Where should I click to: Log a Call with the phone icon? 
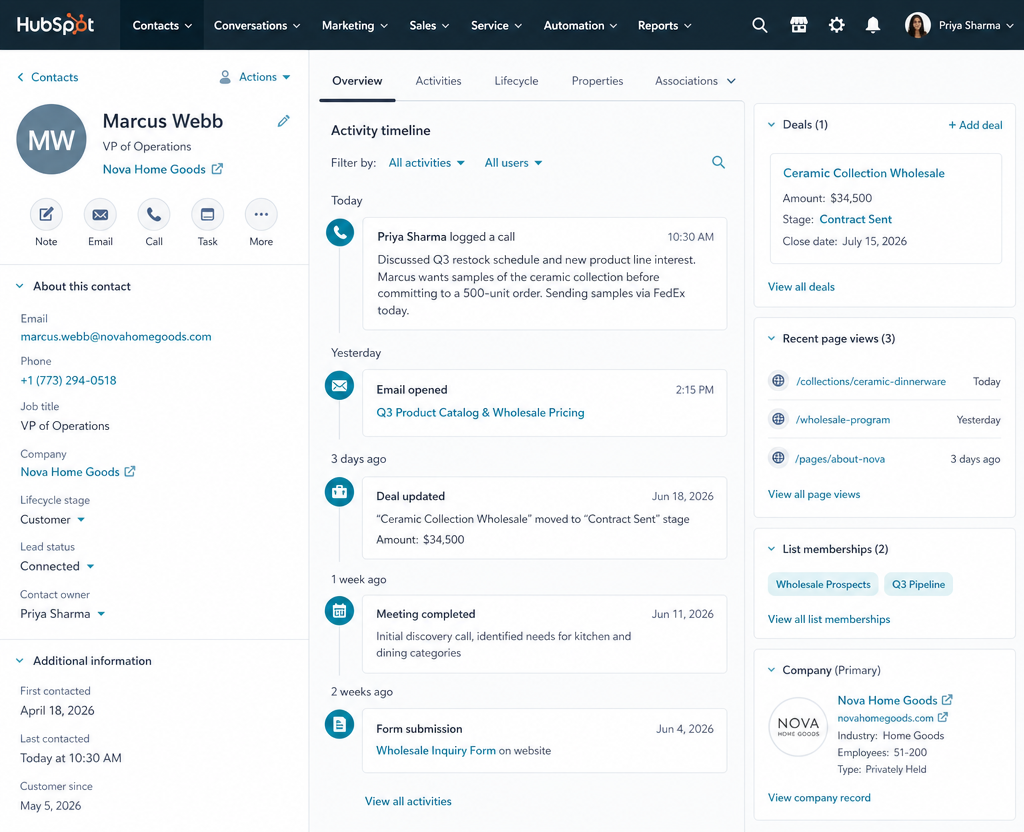(x=153, y=214)
